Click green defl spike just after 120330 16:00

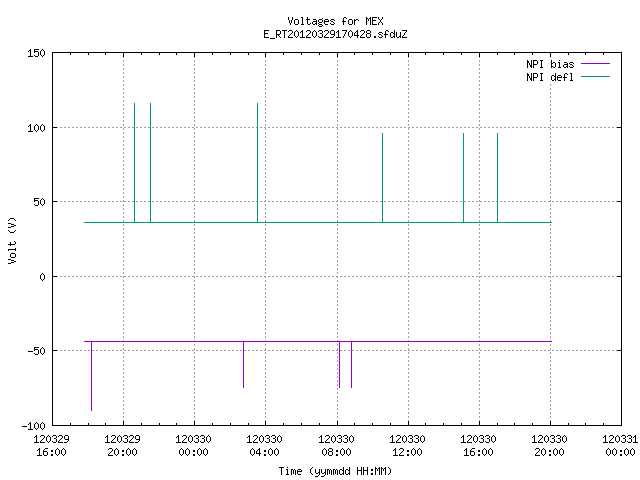[x=498, y=178]
